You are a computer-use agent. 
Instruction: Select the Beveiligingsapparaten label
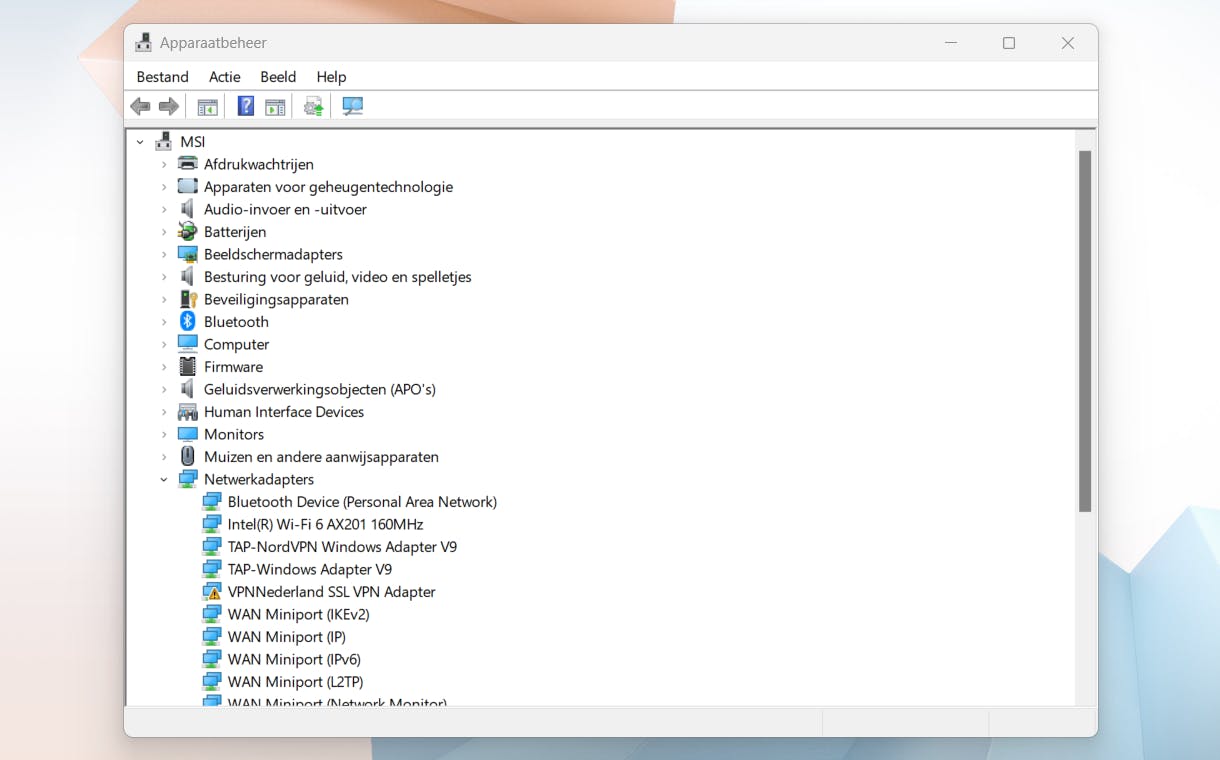276,299
